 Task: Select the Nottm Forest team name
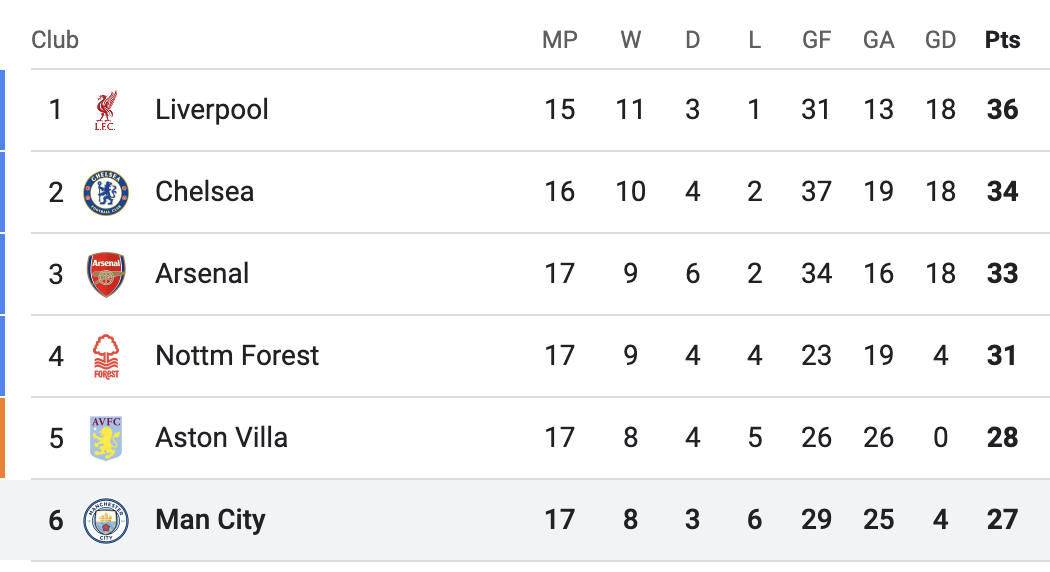(x=237, y=356)
